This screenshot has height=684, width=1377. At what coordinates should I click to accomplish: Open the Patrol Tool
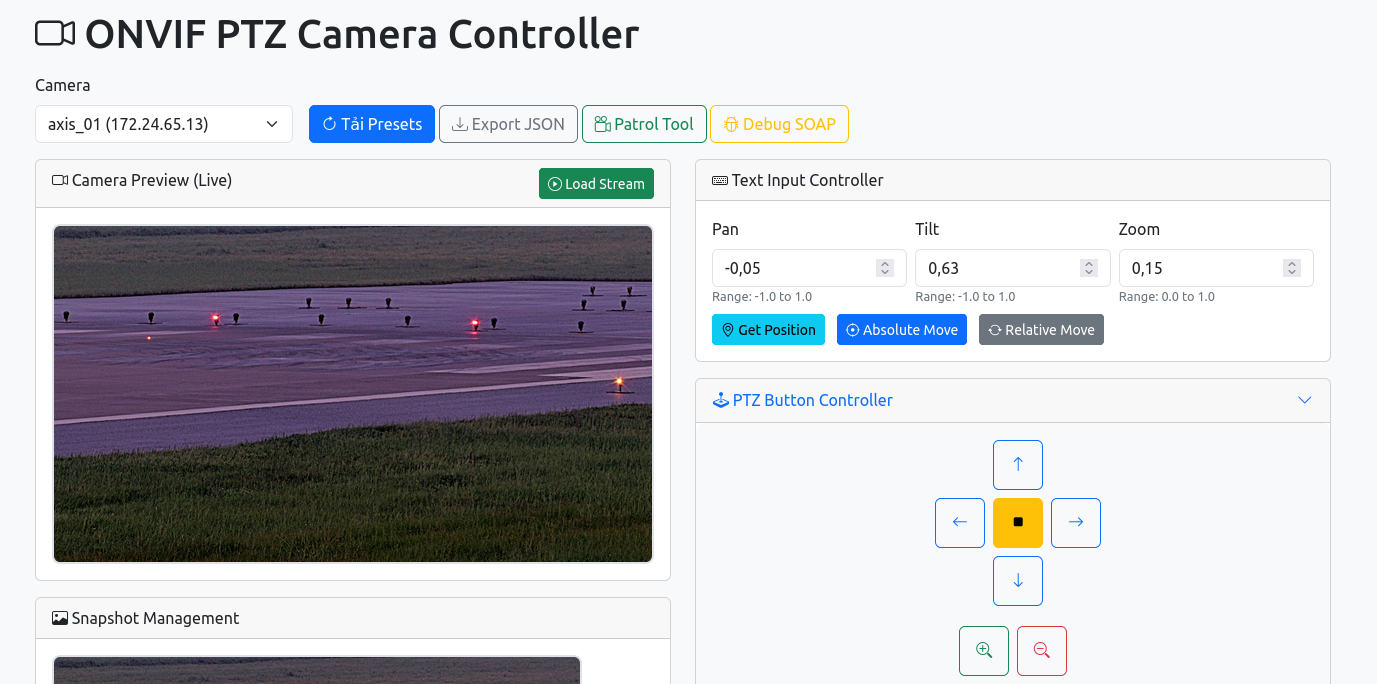pos(644,124)
